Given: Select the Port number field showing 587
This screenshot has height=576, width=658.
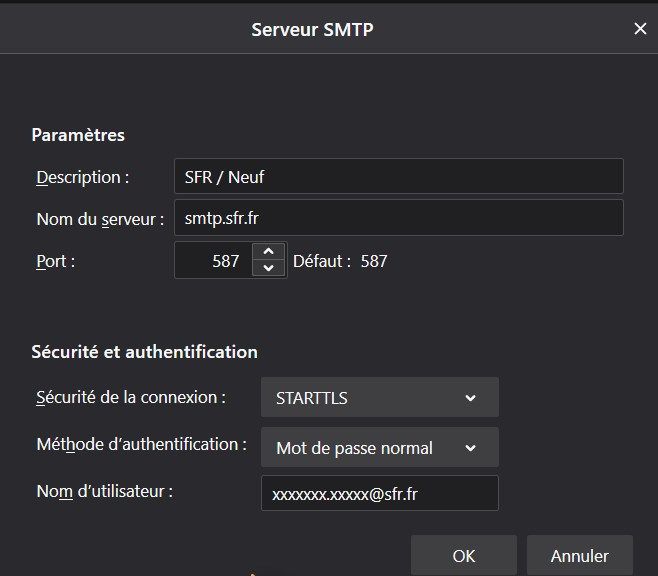Looking at the screenshot, I should coord(212,261).
